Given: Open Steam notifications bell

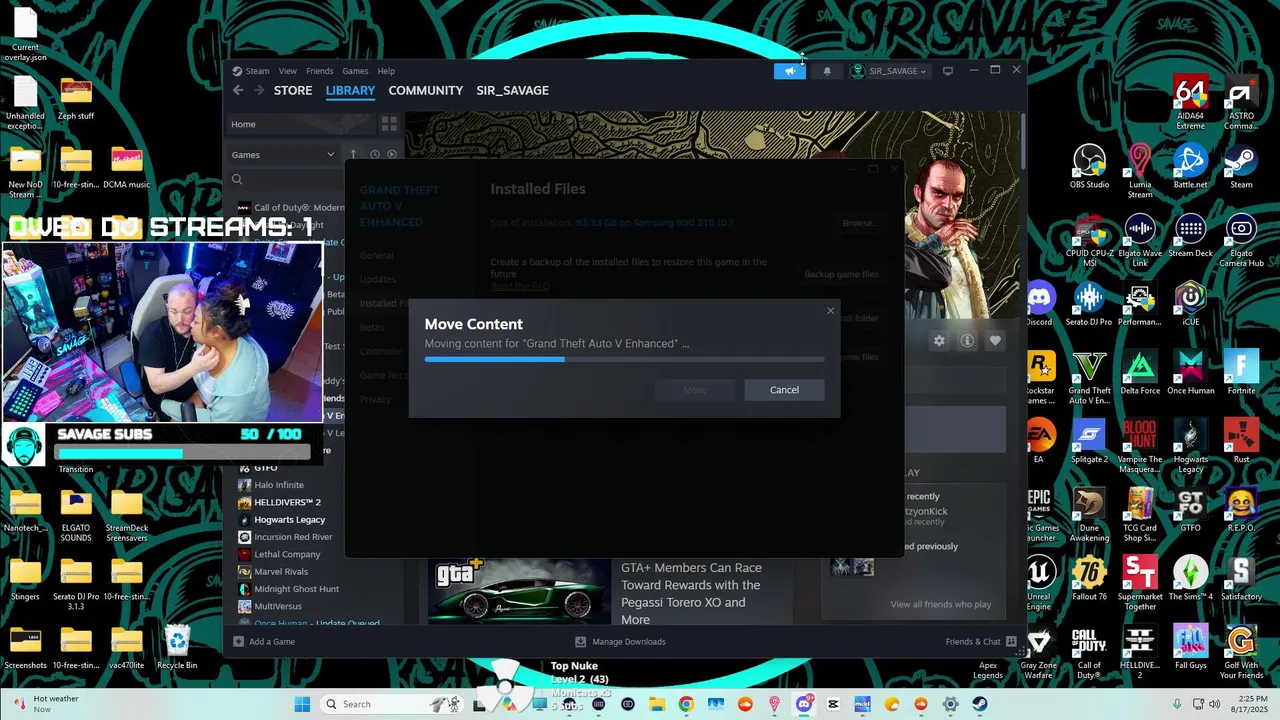Looking at the screenshot, I should [827, 71].
